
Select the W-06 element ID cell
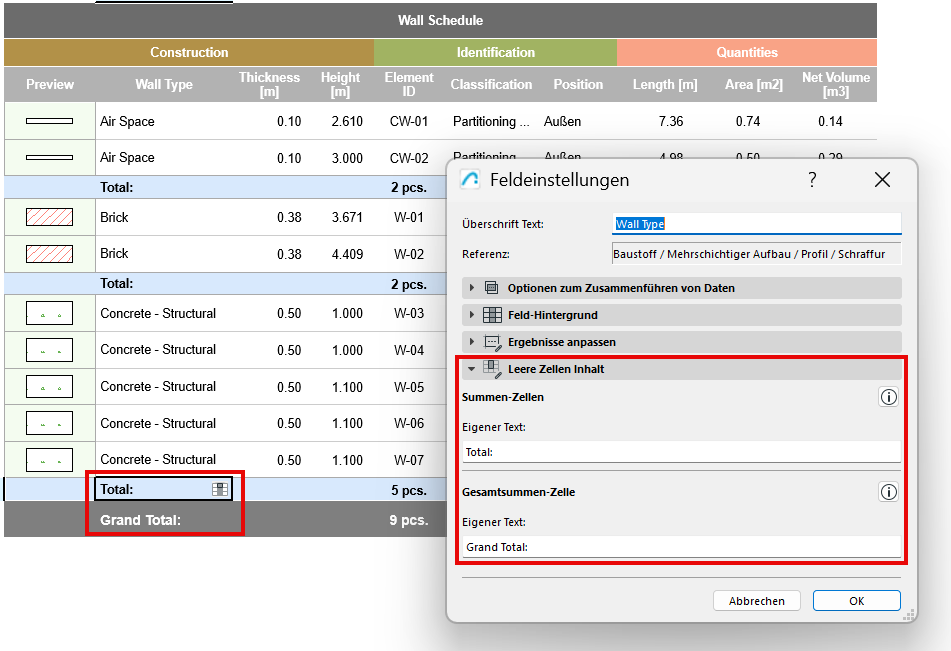pyautogui.click(x=409, y=423)
